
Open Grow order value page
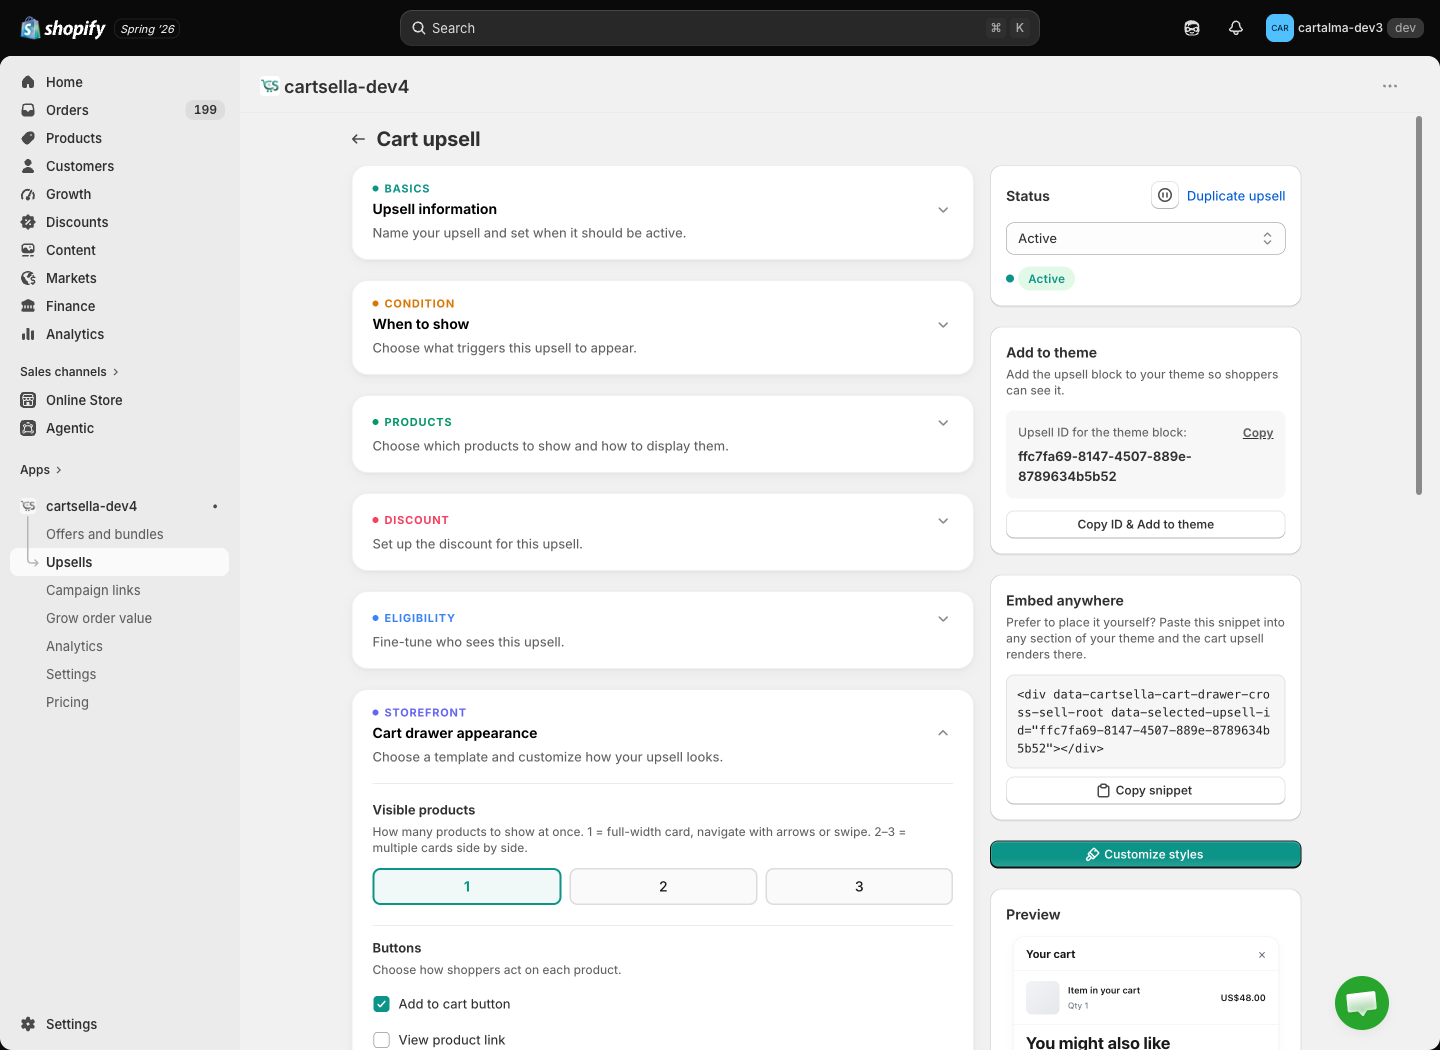pyautogui.click(x=99, y=618)
